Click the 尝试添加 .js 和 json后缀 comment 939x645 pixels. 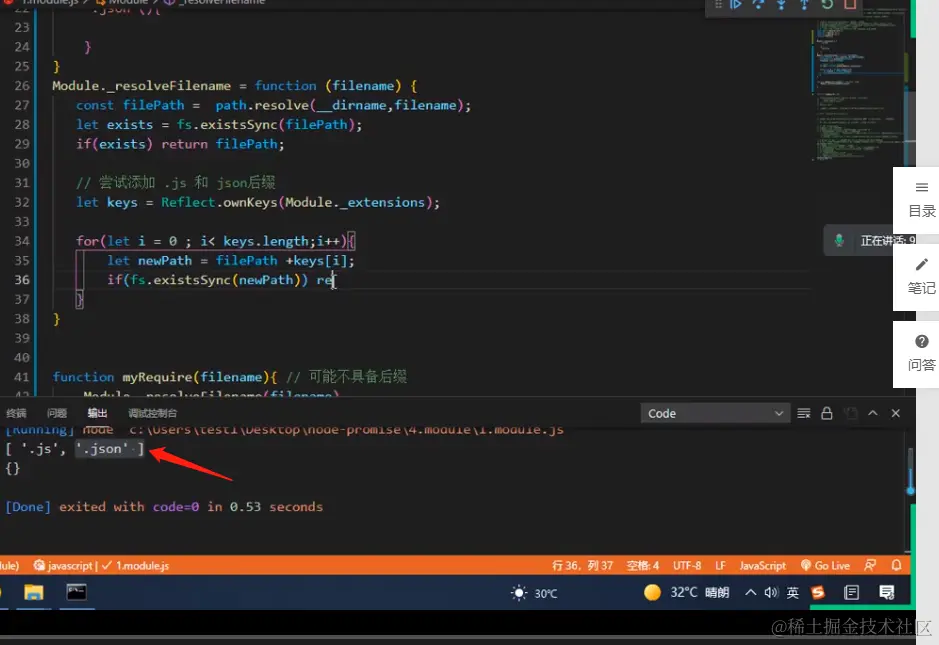pos(175,183)
